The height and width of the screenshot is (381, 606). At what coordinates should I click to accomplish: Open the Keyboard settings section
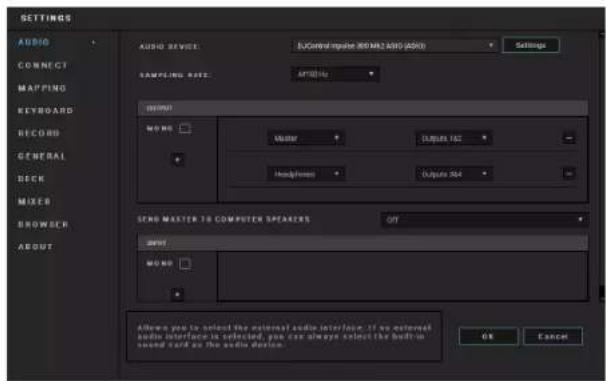(x=45, y=111)
